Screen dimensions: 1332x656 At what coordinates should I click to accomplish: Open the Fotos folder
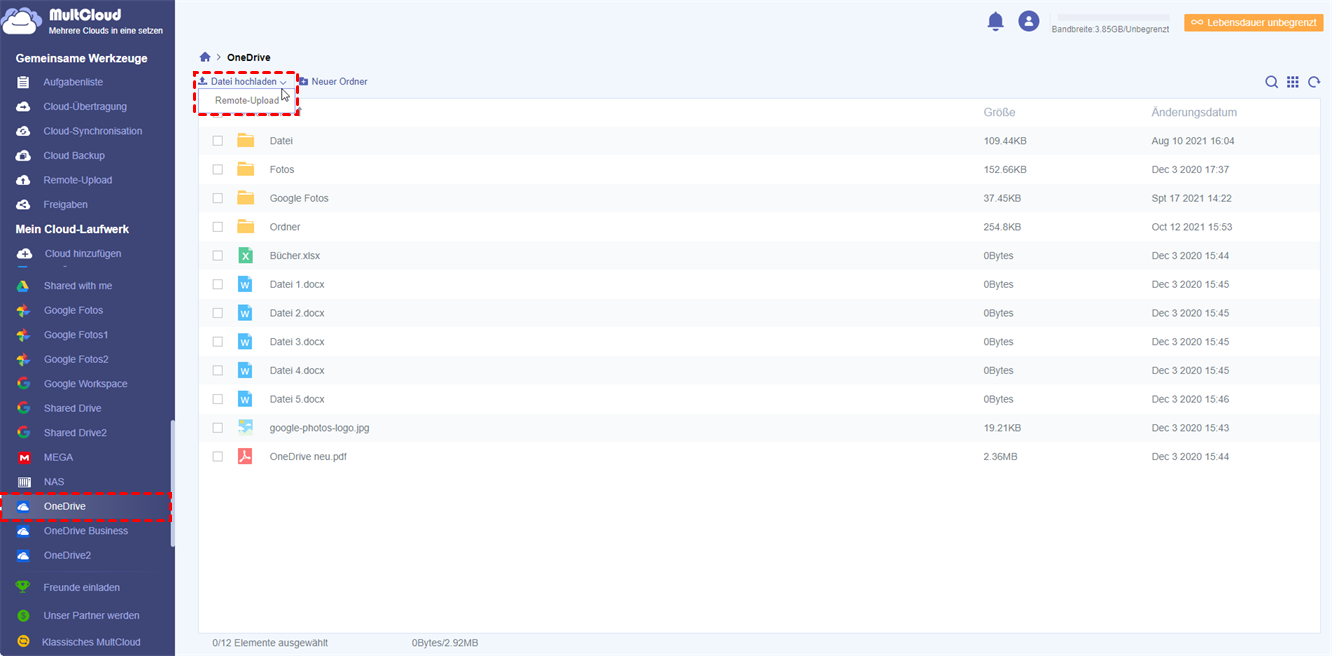click(282, 170)
